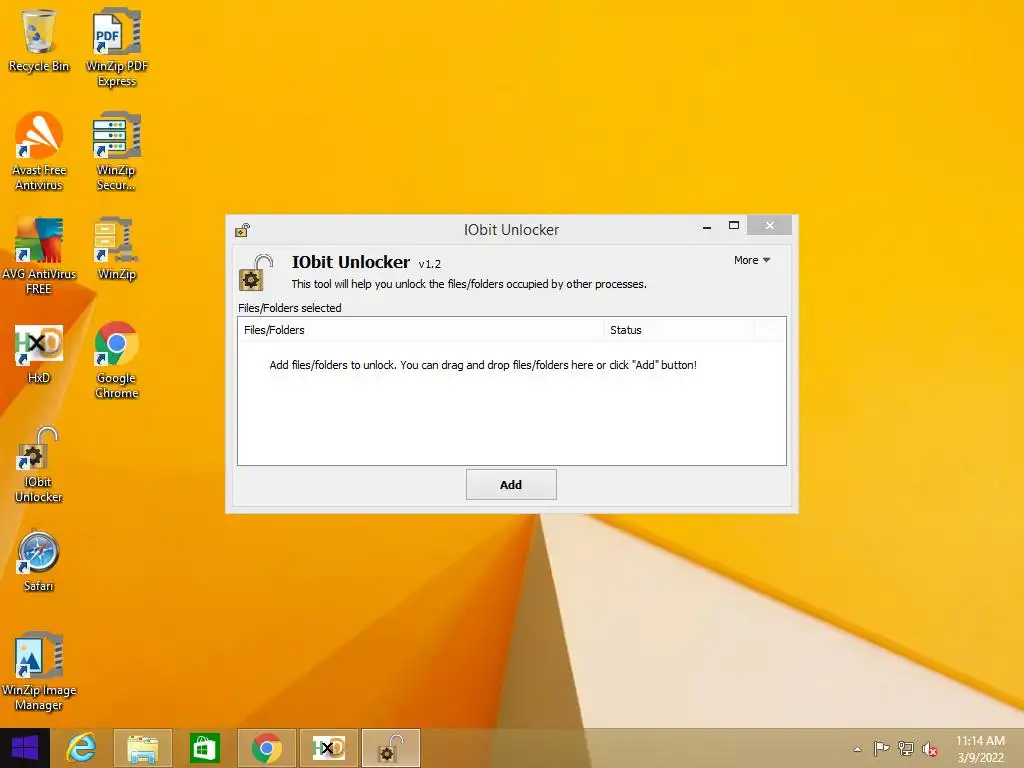Screen dimensions: 1024x768
Task: Select the Safari desktop shortcut
Action: pyautogui.click(x=39, y=561)
